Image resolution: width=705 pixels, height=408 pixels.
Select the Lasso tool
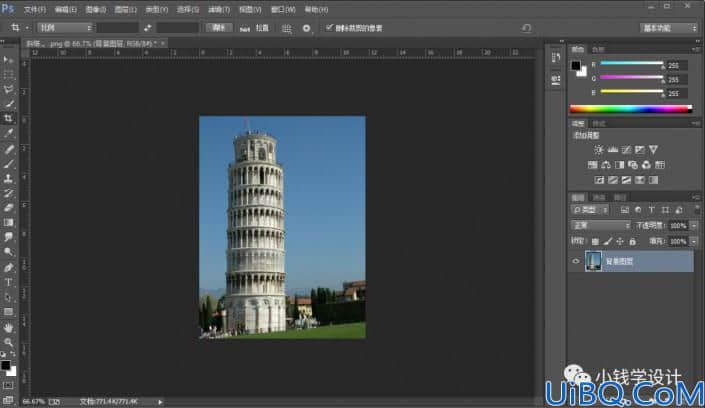point(8,90)
